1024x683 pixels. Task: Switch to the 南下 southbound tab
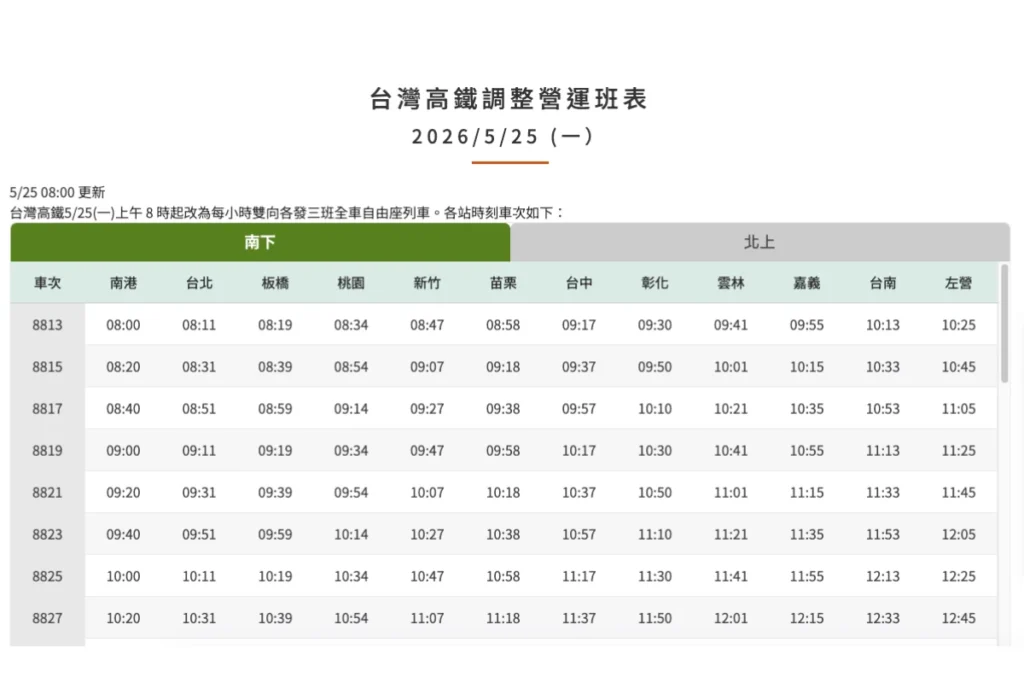[260, 242]
